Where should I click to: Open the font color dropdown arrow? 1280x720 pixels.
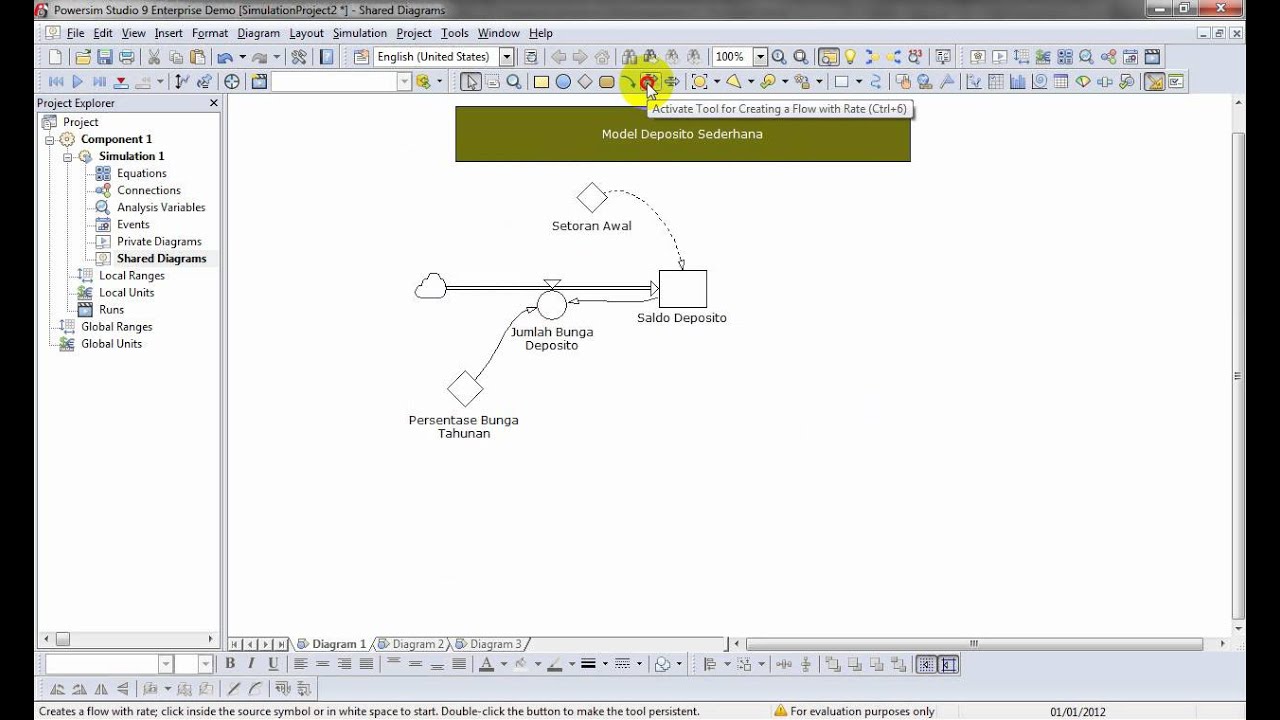[x=503, y=664]
